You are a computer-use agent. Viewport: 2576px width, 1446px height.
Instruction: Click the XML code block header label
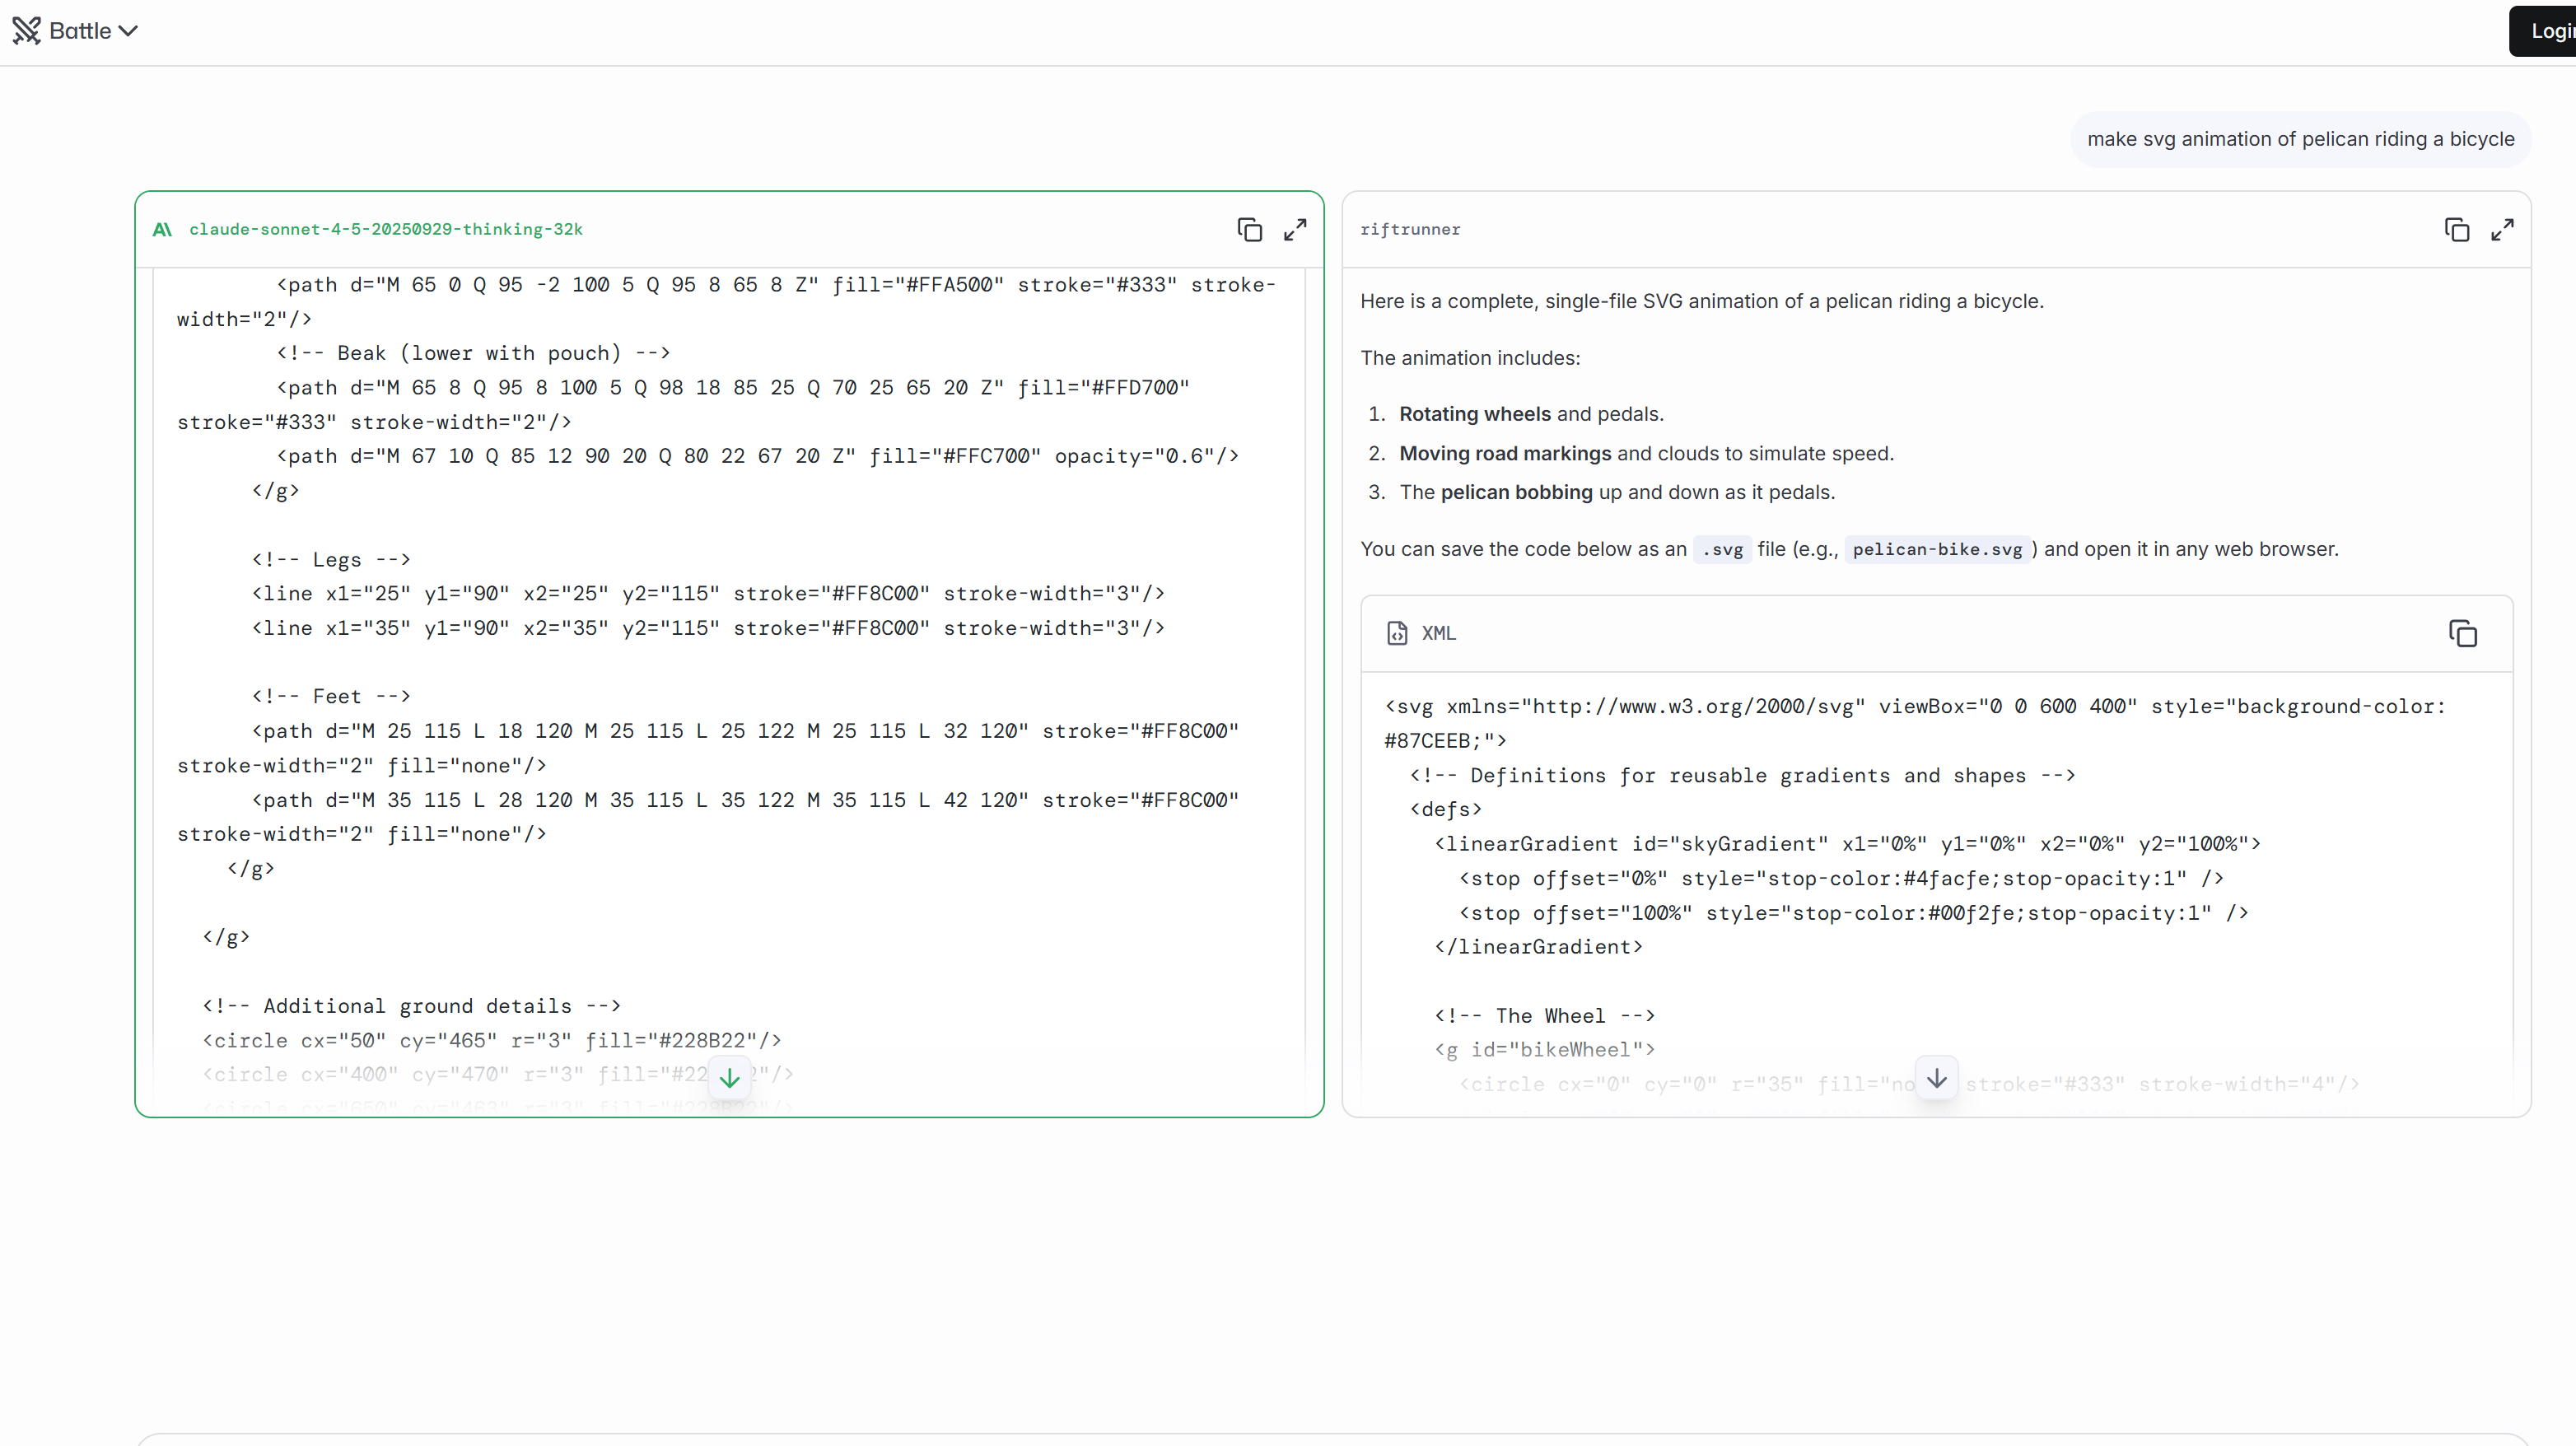point(1438,633)
